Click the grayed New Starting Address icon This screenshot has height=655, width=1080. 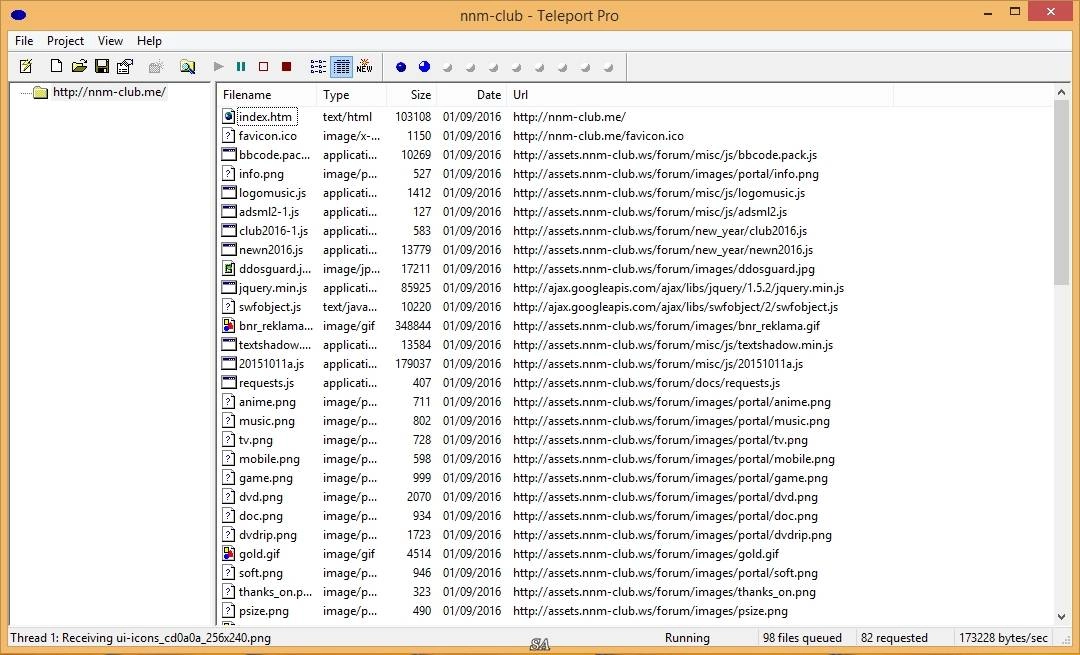click(156, 67)
